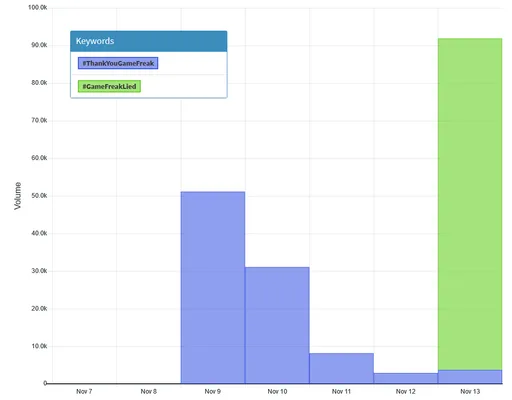
Task: Click the Nov 7 axis label
Action: 84,391
